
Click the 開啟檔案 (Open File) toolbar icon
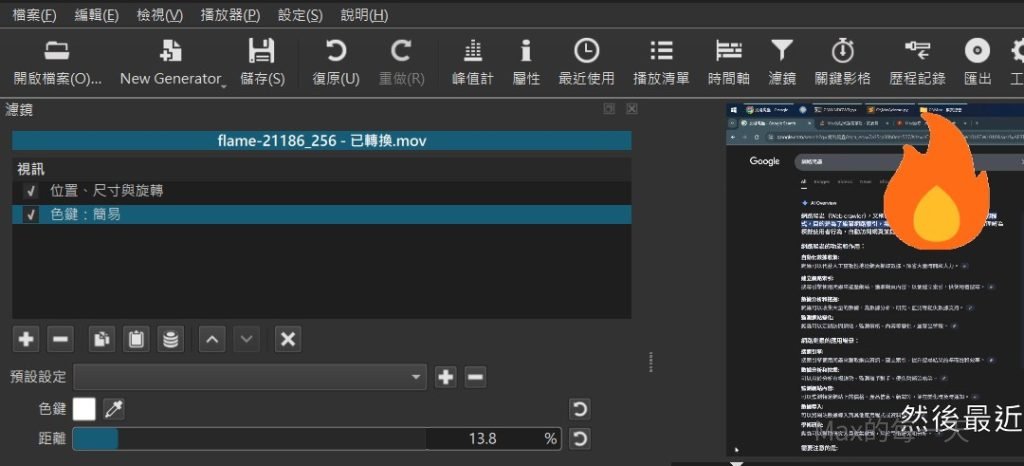pos(57,52)
